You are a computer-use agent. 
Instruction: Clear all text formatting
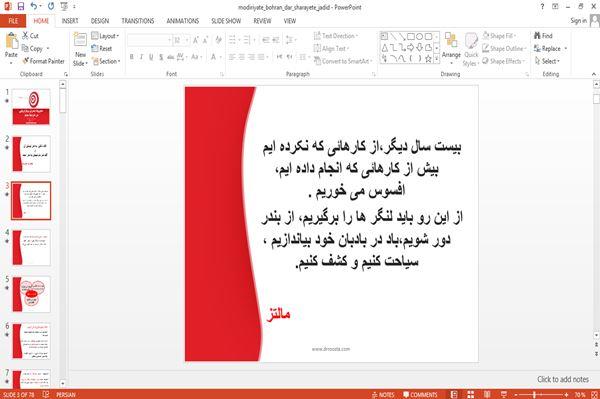(218, 40)
